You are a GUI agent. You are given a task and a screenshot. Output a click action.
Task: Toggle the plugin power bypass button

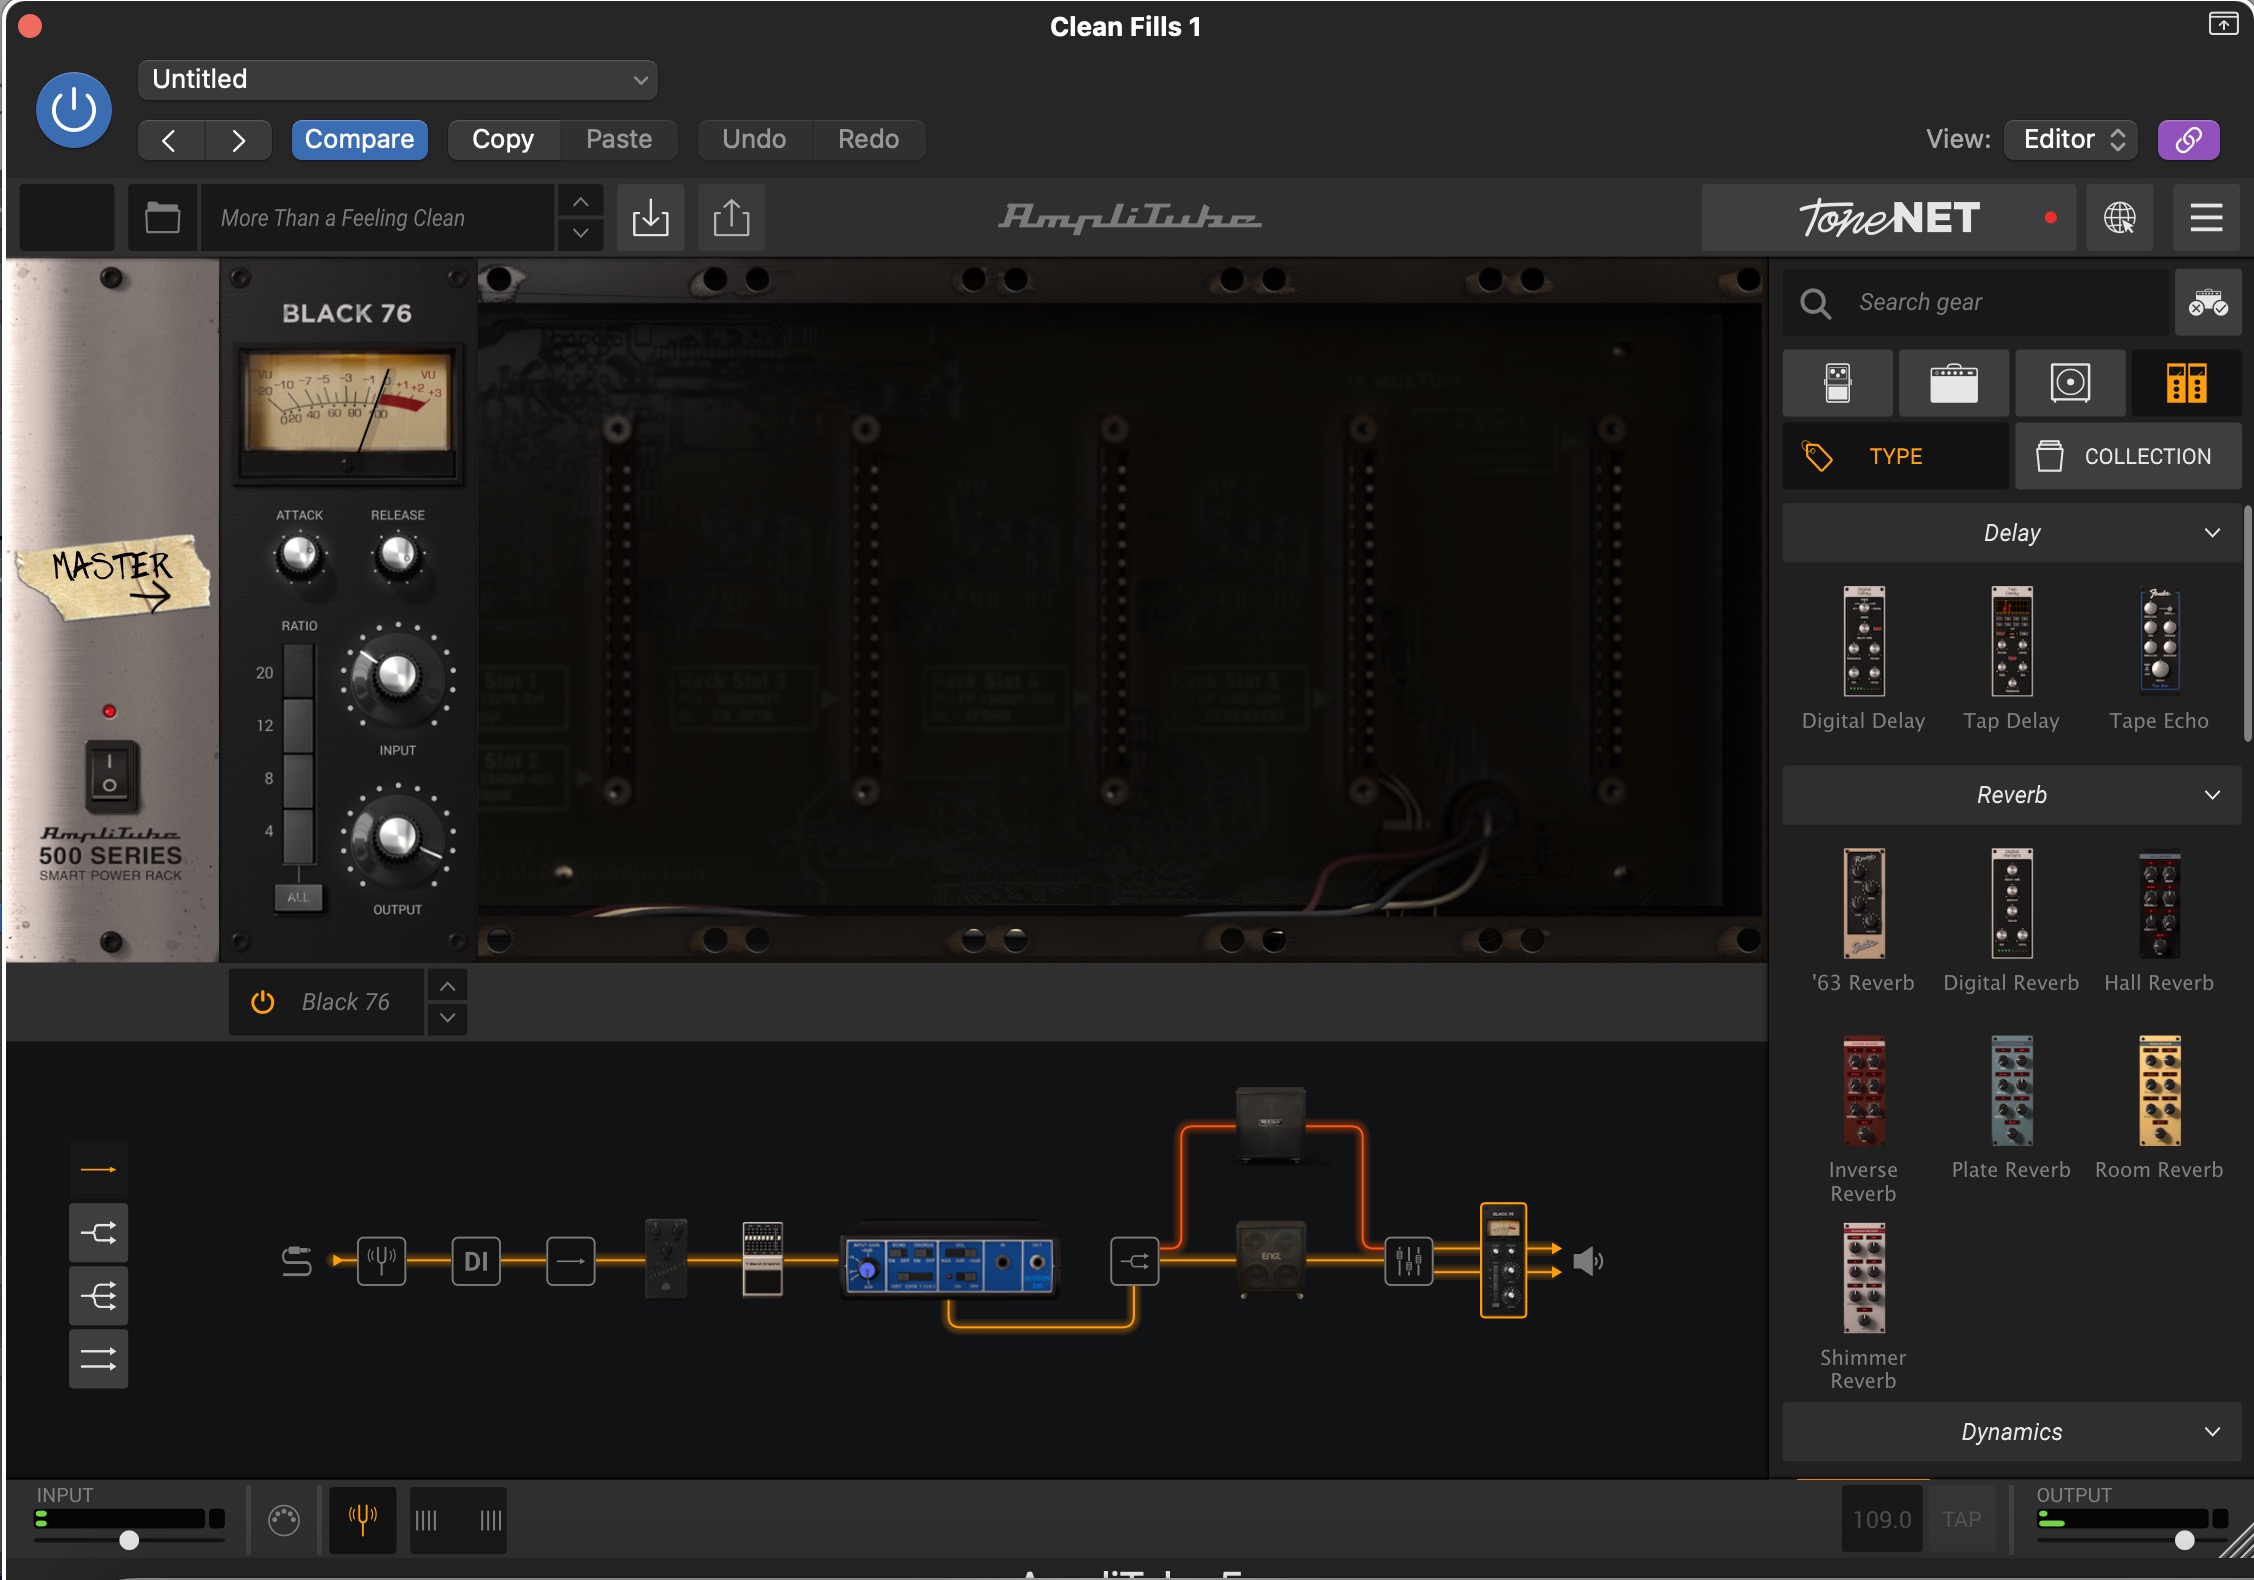pyautogui.click(x=74, y=110)
